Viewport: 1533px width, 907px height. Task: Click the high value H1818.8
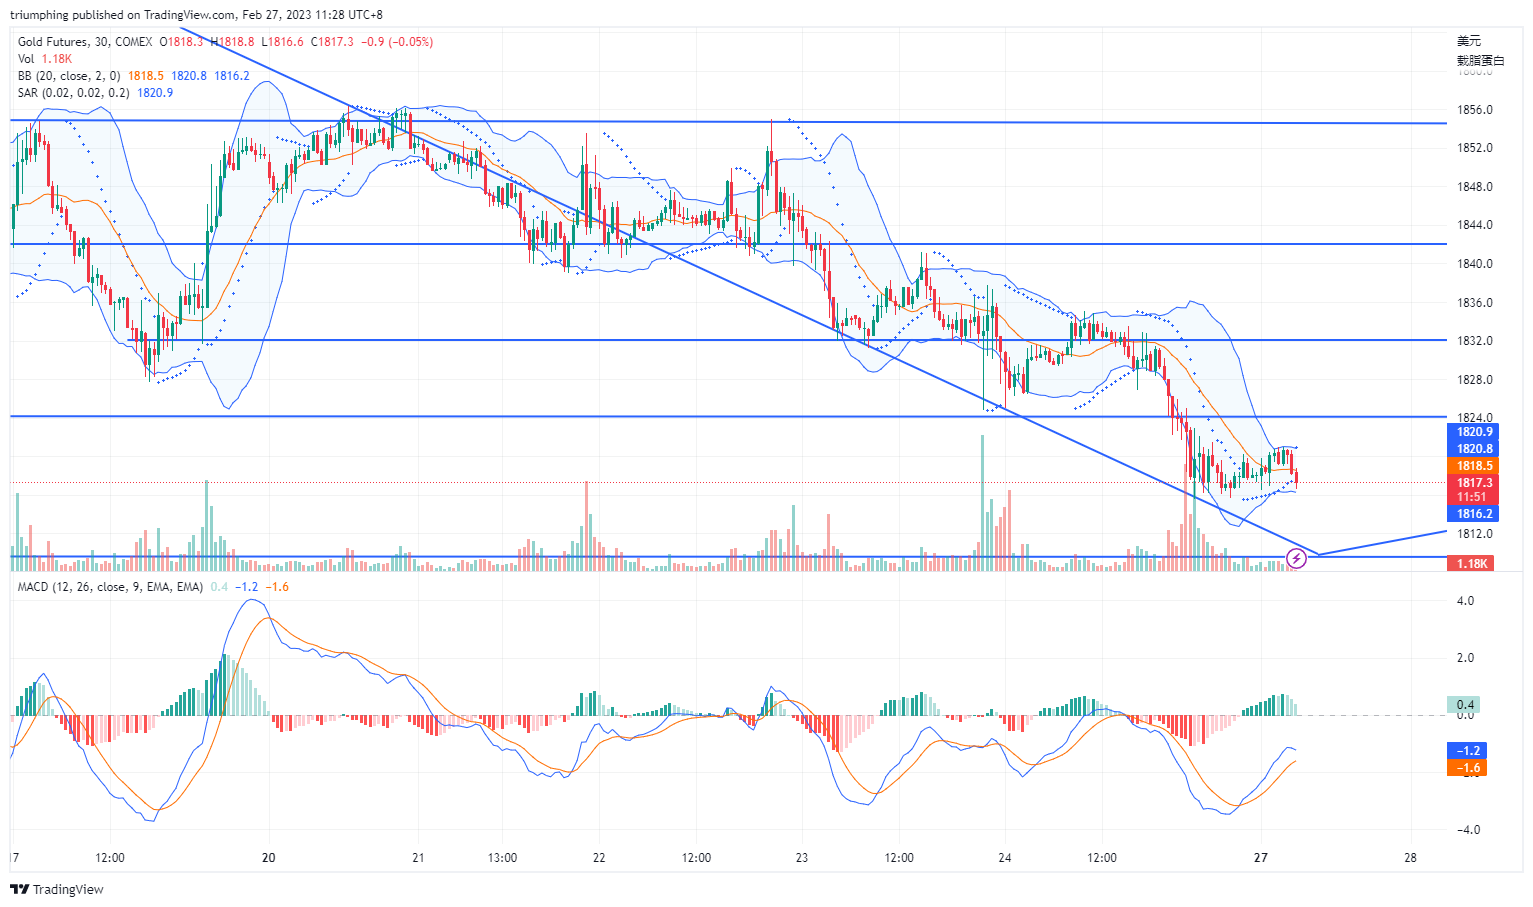pyautogui.click(x=233, y=42)
